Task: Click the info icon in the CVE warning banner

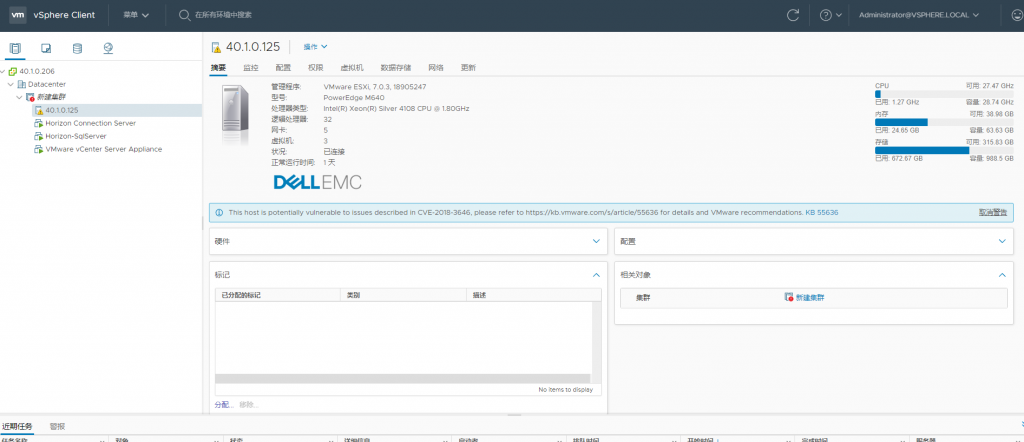Action: coord(219,213)
